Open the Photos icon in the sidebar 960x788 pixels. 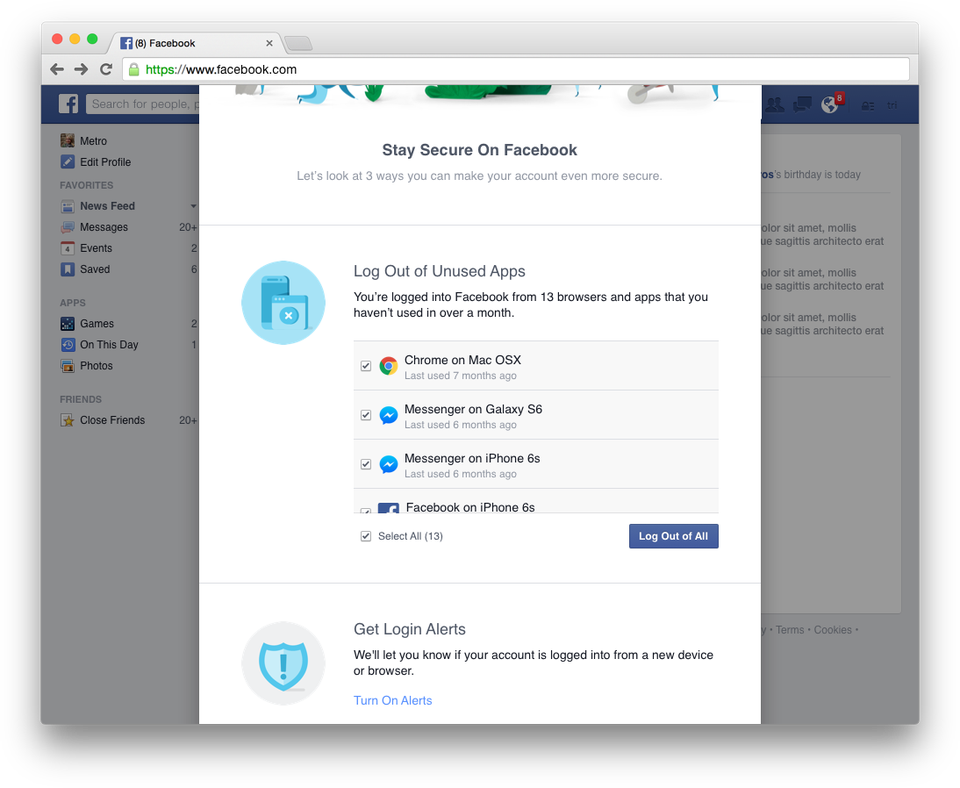tap(67, 366)
